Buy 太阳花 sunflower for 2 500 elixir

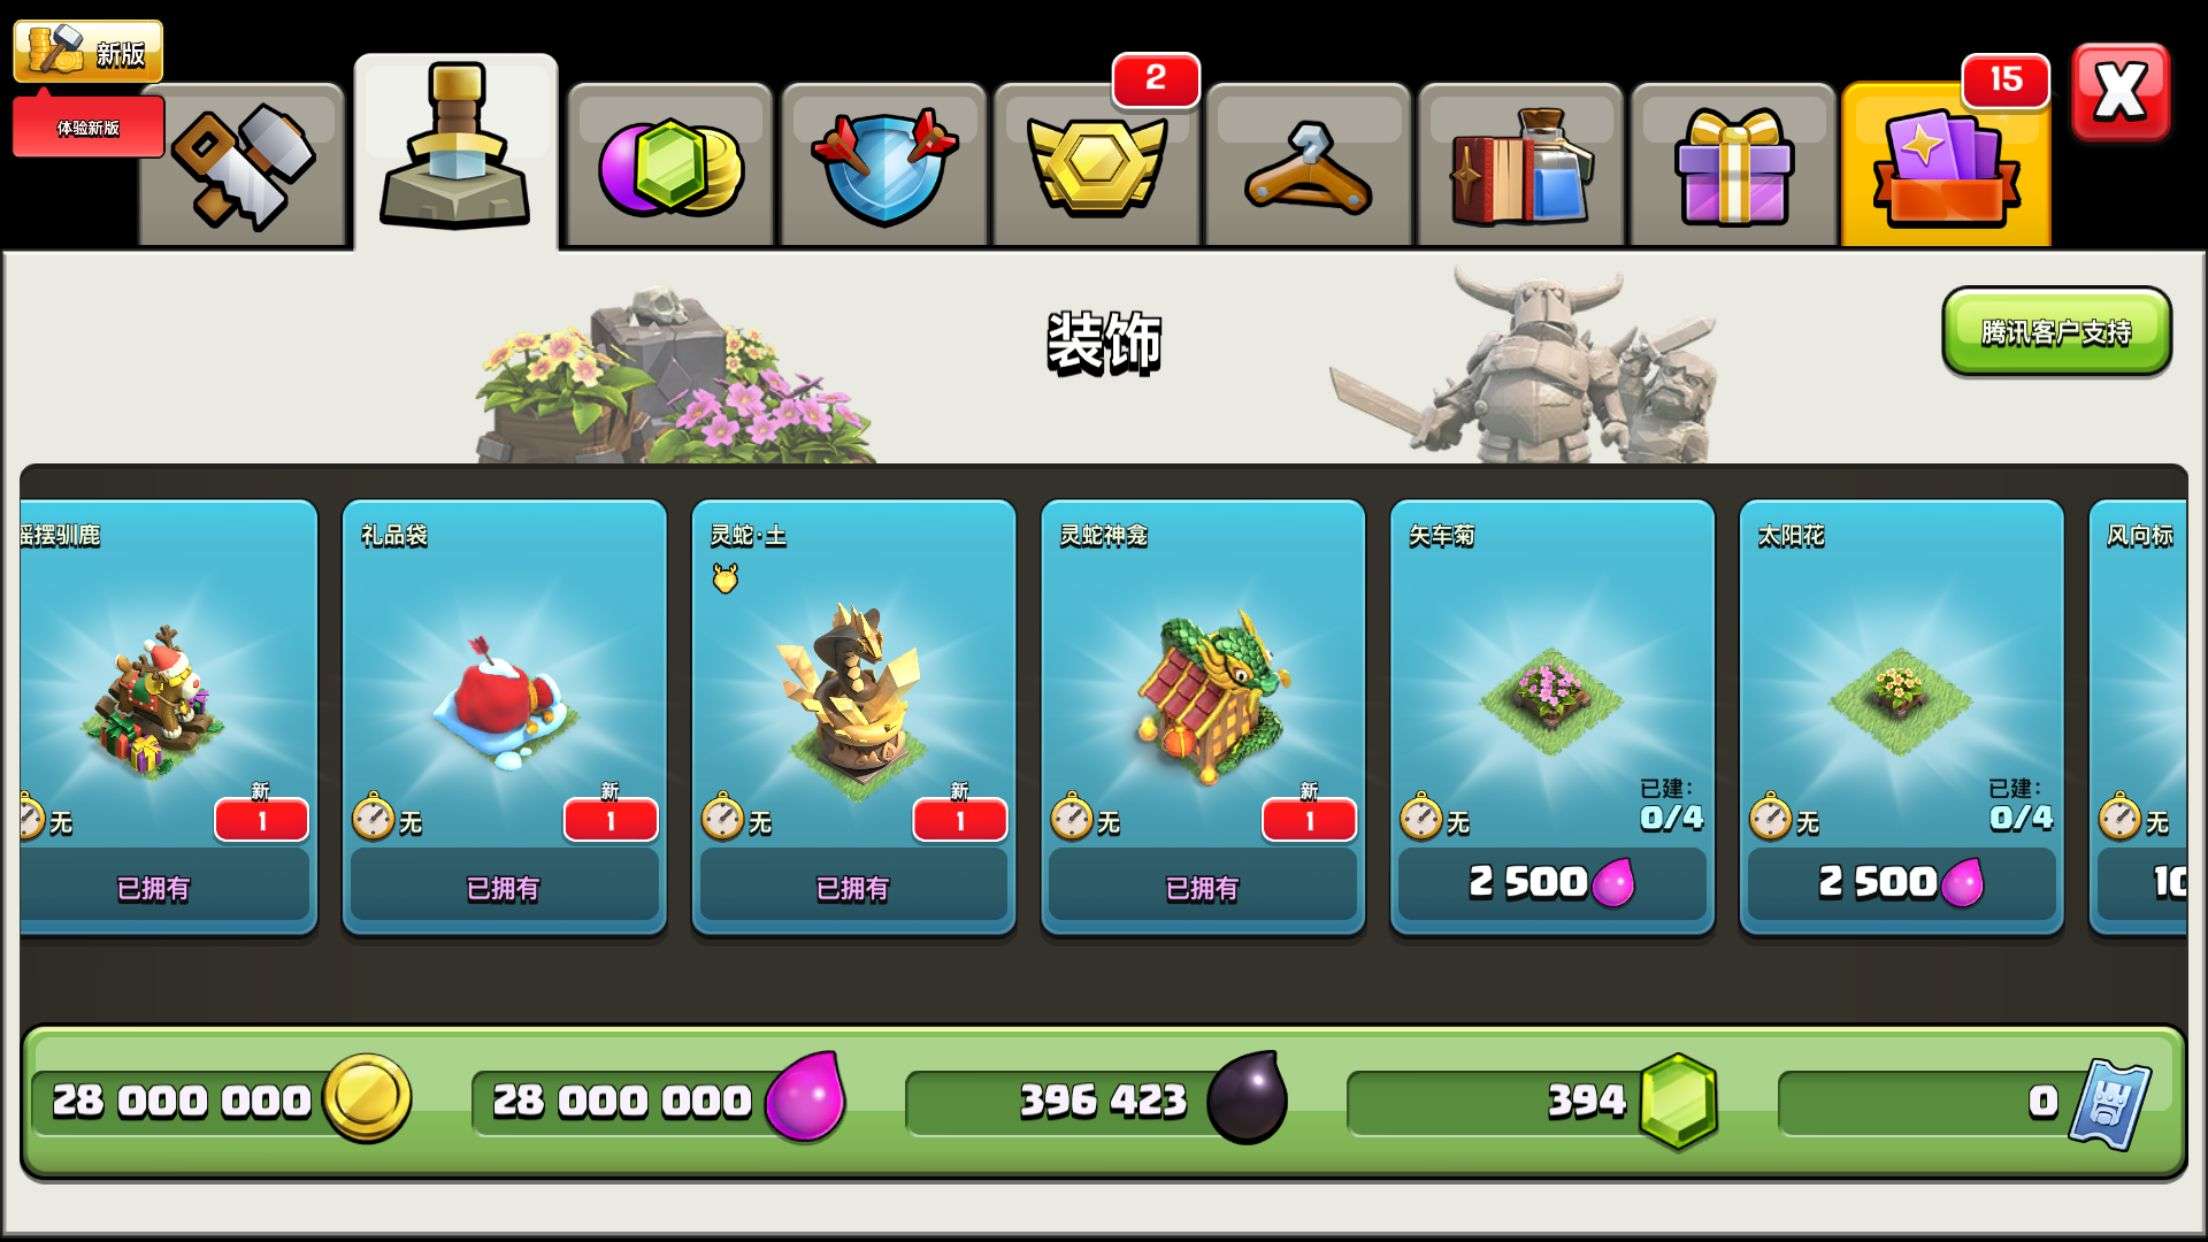coord(1901,883)
